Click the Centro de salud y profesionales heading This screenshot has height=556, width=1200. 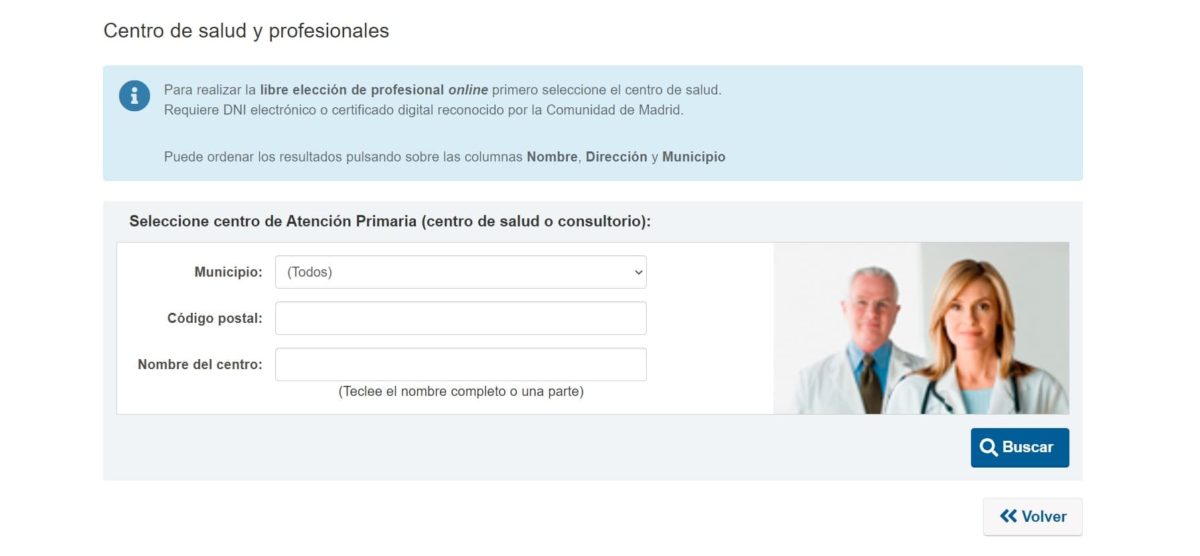pos(246,31)
